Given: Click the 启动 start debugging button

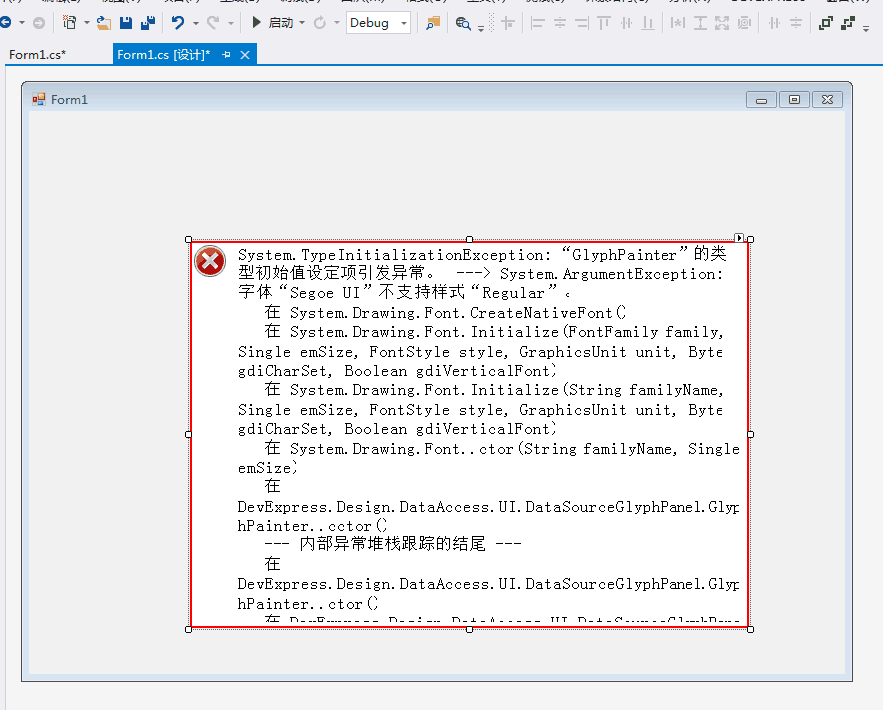Looking at the screenshot, I should coord(273,23).
